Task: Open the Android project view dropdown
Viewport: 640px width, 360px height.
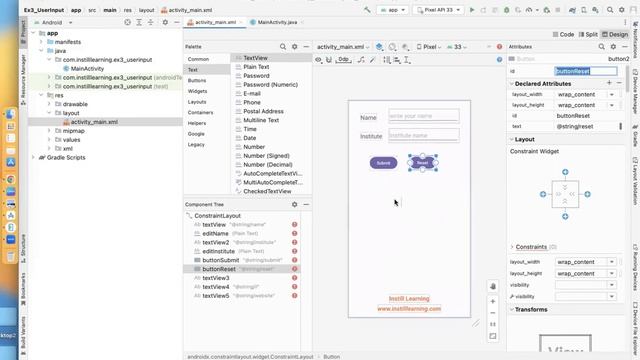Action: (x=53, y=22)
